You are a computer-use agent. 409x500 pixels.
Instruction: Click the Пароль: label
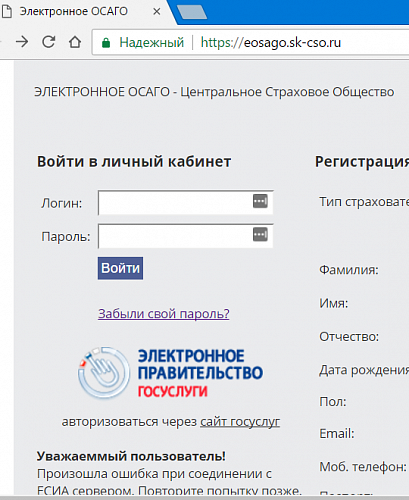click(x=66, y=237)
